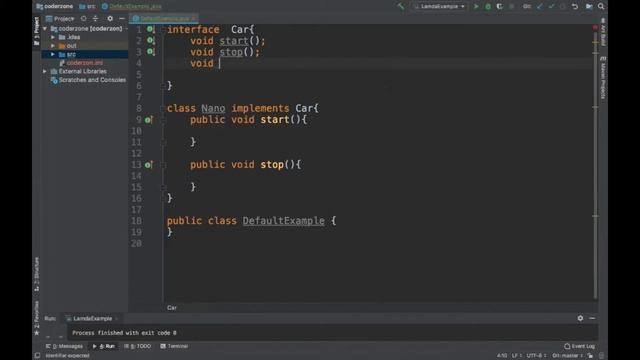Open the LamdaExample run configuration dropdown
The width and height of the screenshot is (640, 360).
pyautogui.click(x=439, y=7)
